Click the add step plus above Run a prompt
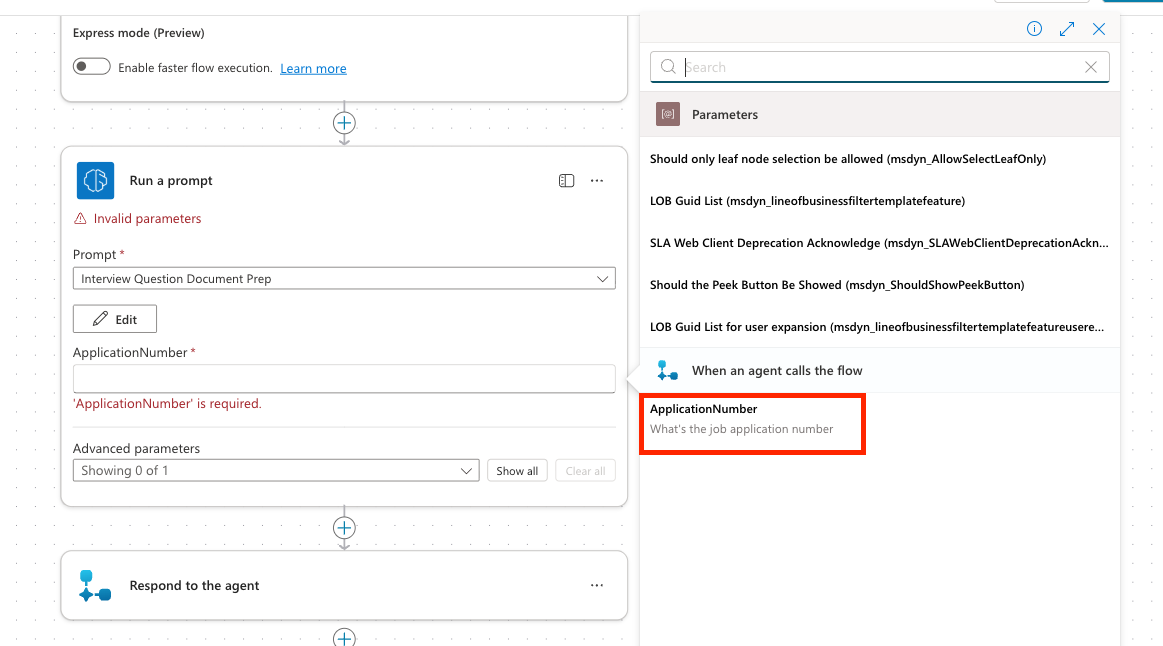This screenshot has width=1163, height=646. point(344,123)
